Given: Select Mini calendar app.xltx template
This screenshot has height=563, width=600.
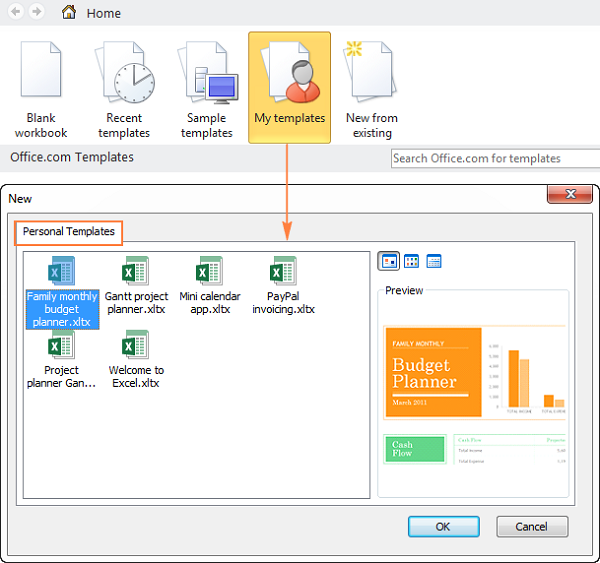Looking at the screenshot, I should tap(210, 286).
